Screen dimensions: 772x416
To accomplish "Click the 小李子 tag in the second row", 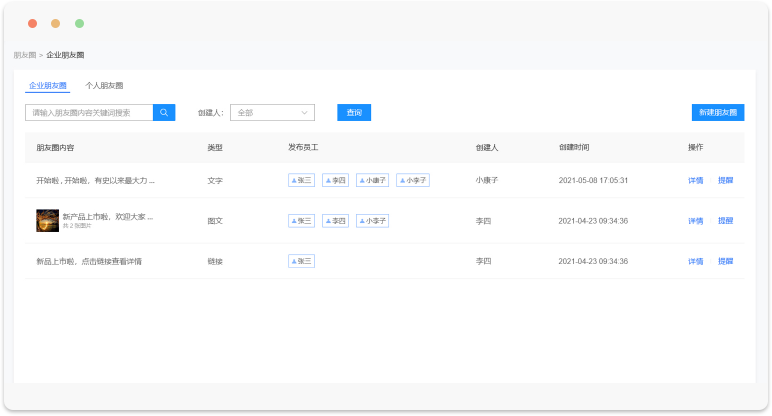I will tap(372, 221).
